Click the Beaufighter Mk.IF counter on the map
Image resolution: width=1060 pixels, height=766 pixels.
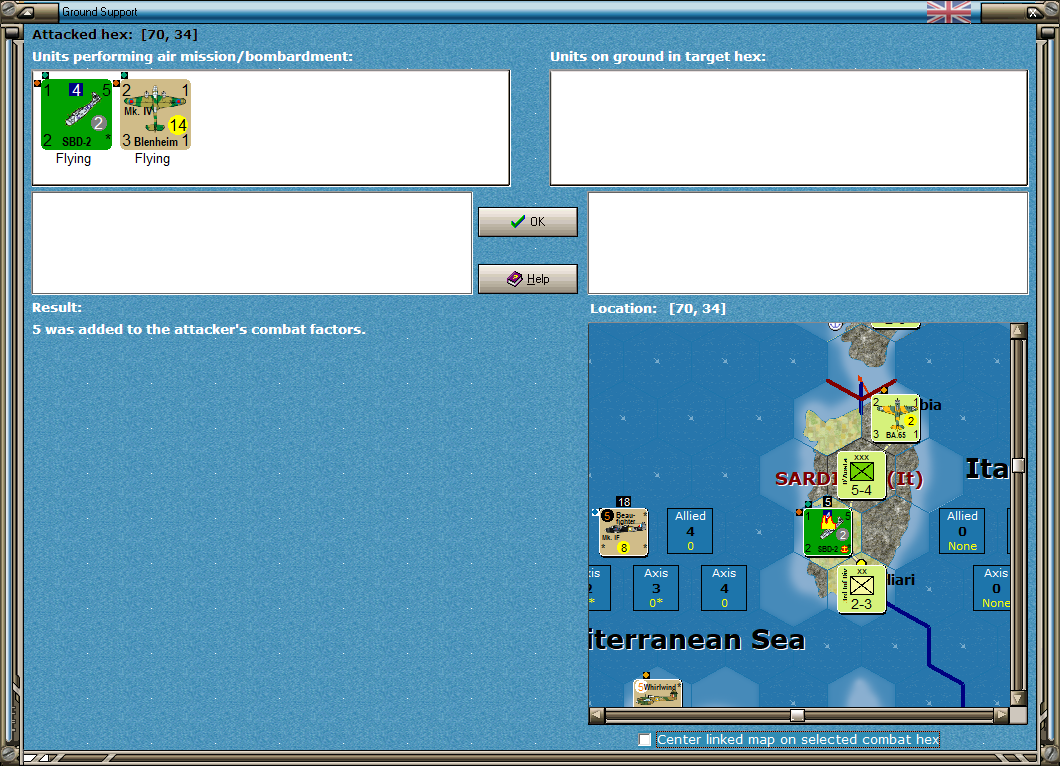[624, 531]
